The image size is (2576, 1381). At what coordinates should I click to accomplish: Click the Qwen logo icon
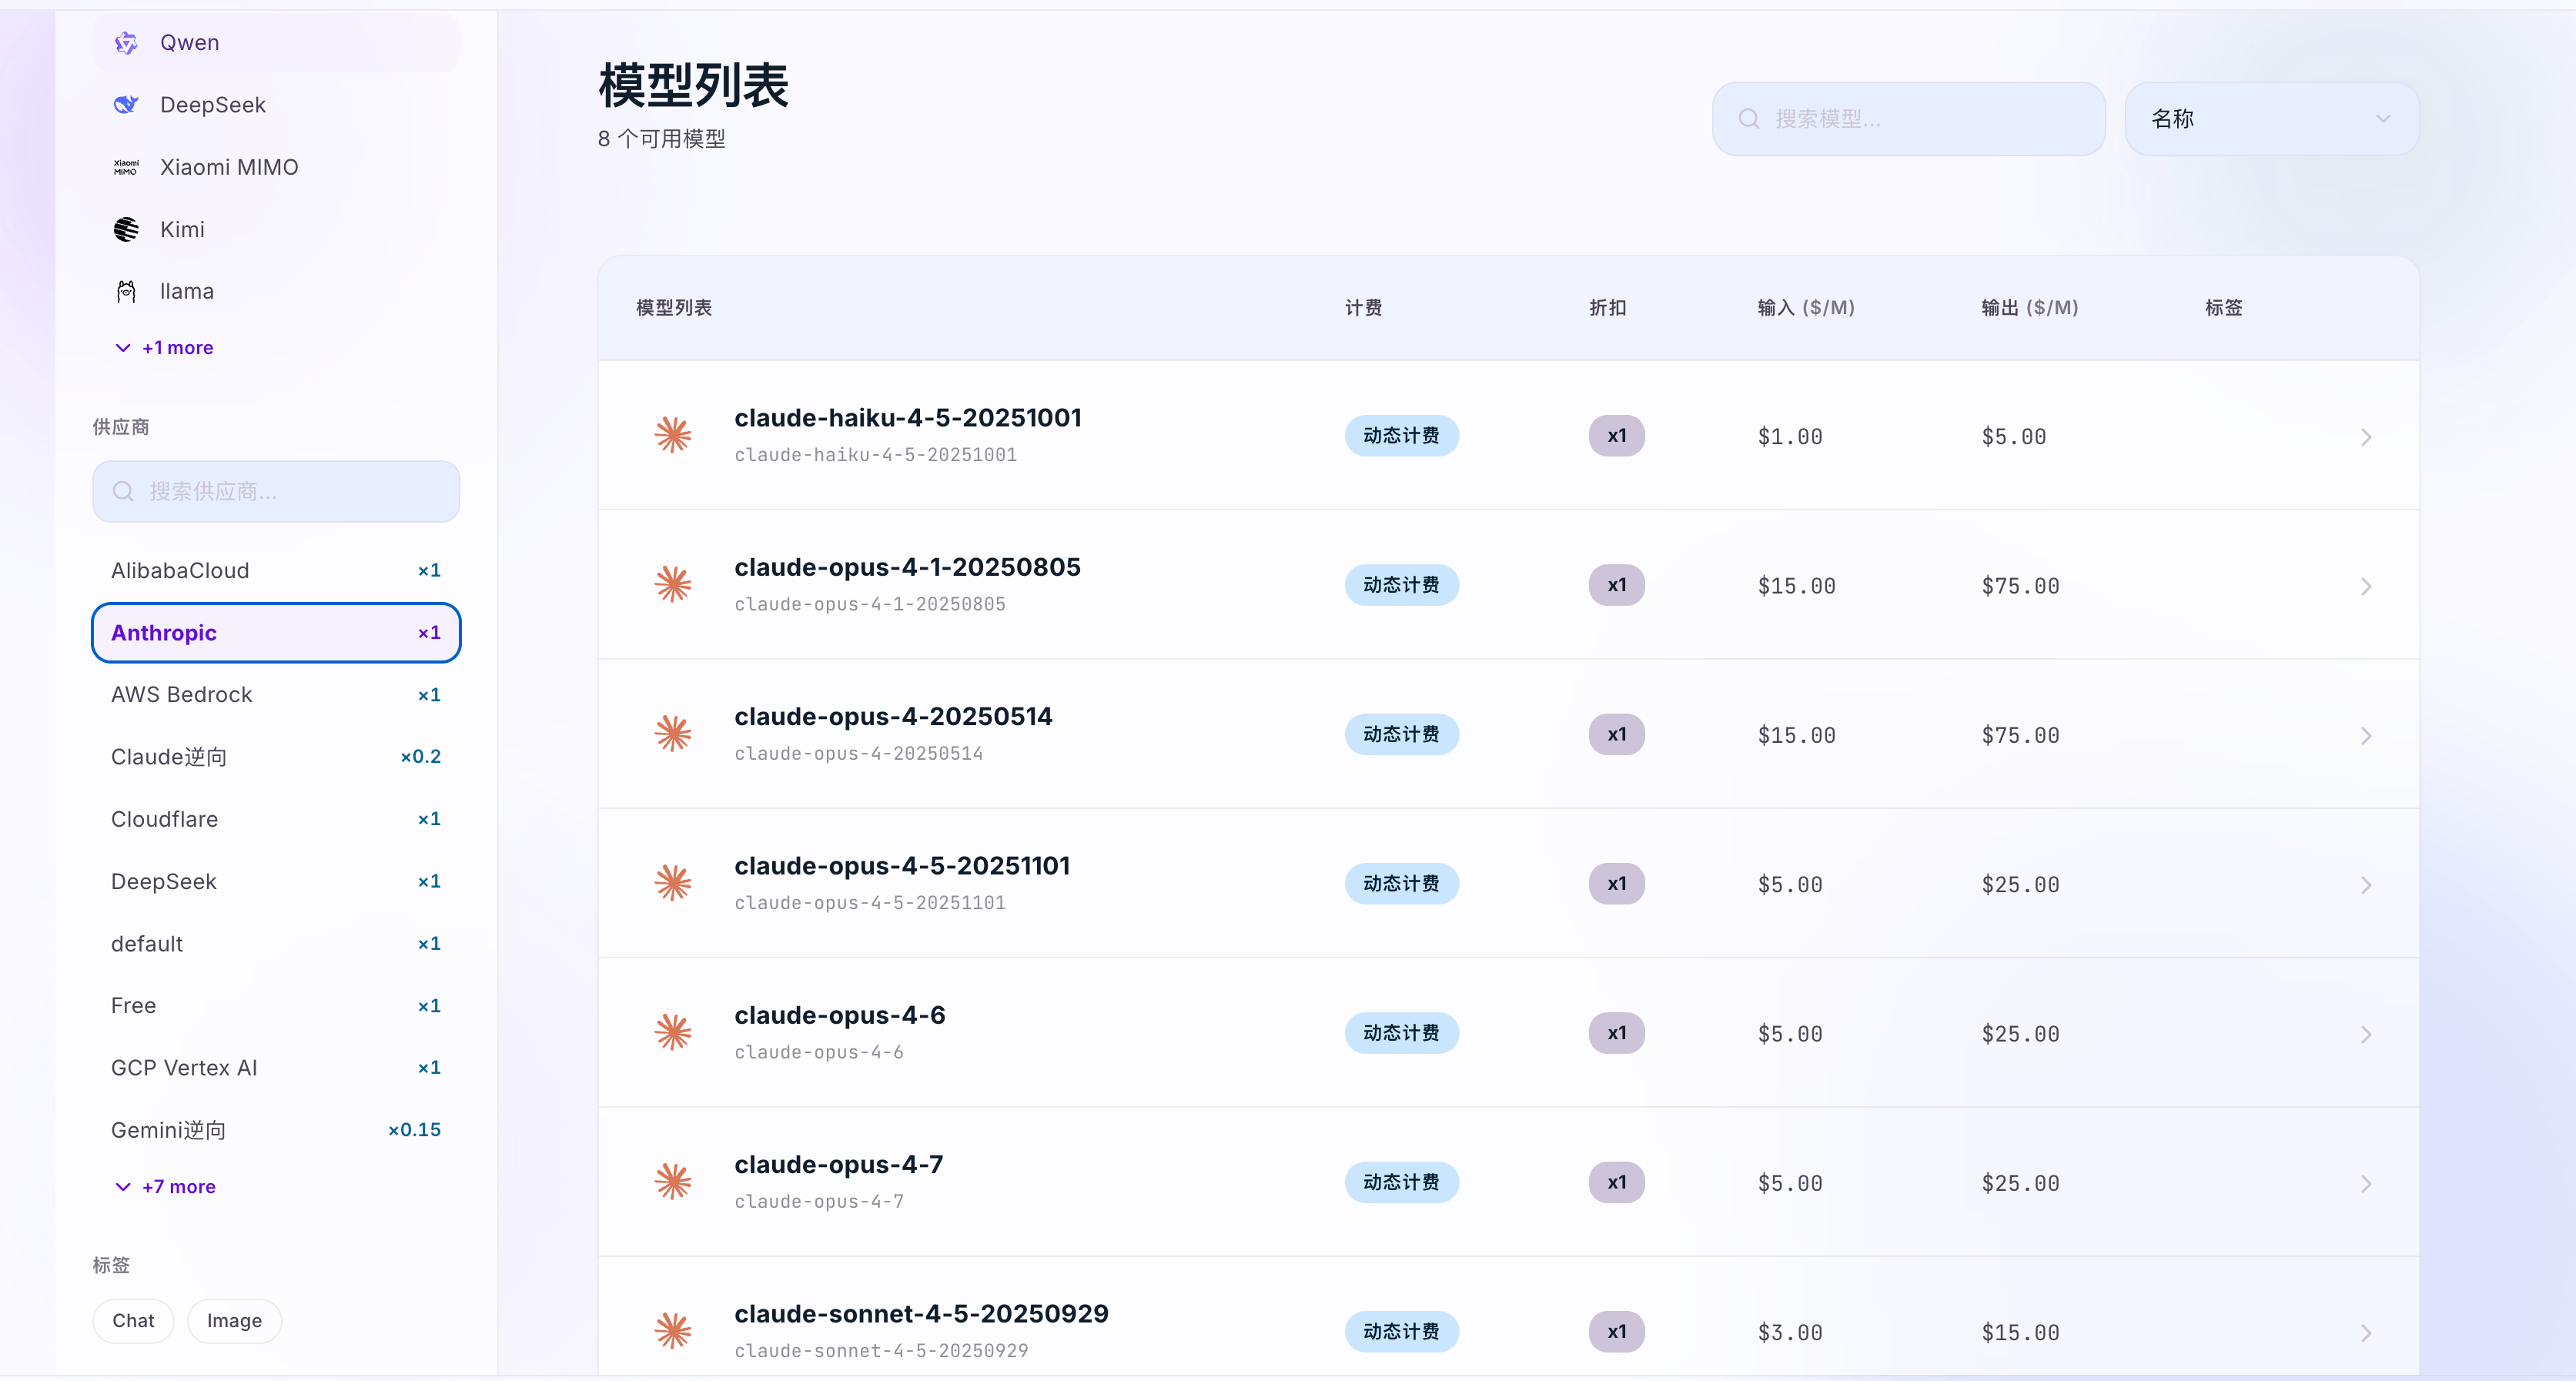click(126, 43)
